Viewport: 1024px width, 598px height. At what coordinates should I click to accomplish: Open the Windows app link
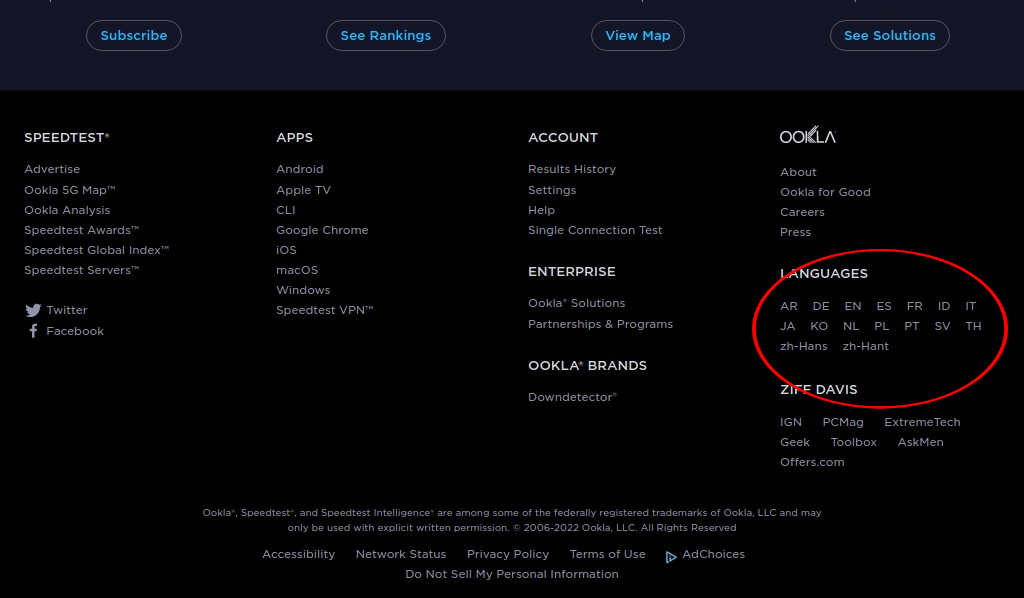coord(303,290)
